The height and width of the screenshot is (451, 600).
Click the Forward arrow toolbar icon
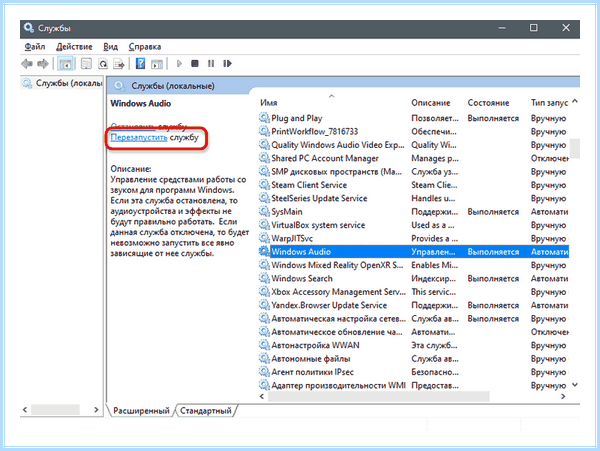pyautogui.click(x=42, y=63)
